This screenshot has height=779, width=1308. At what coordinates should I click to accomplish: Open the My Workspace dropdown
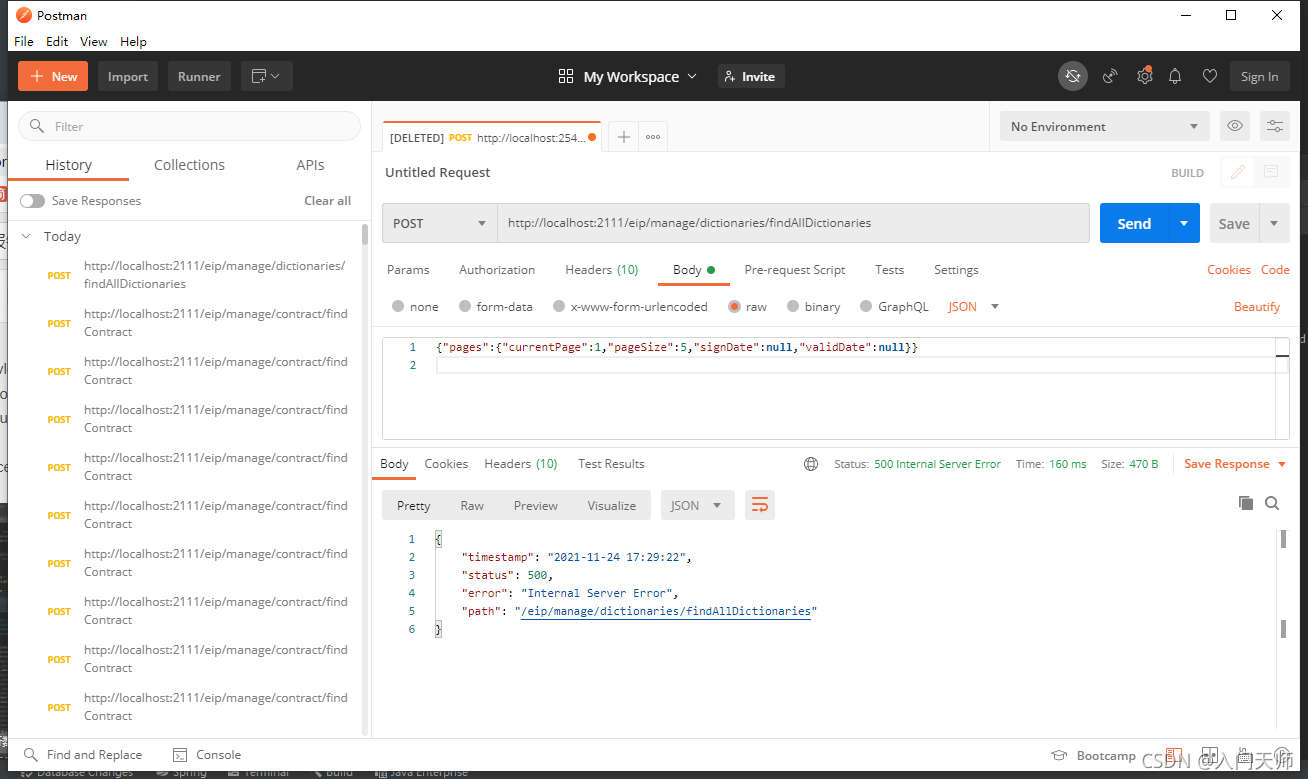click(x=640, y=76)
